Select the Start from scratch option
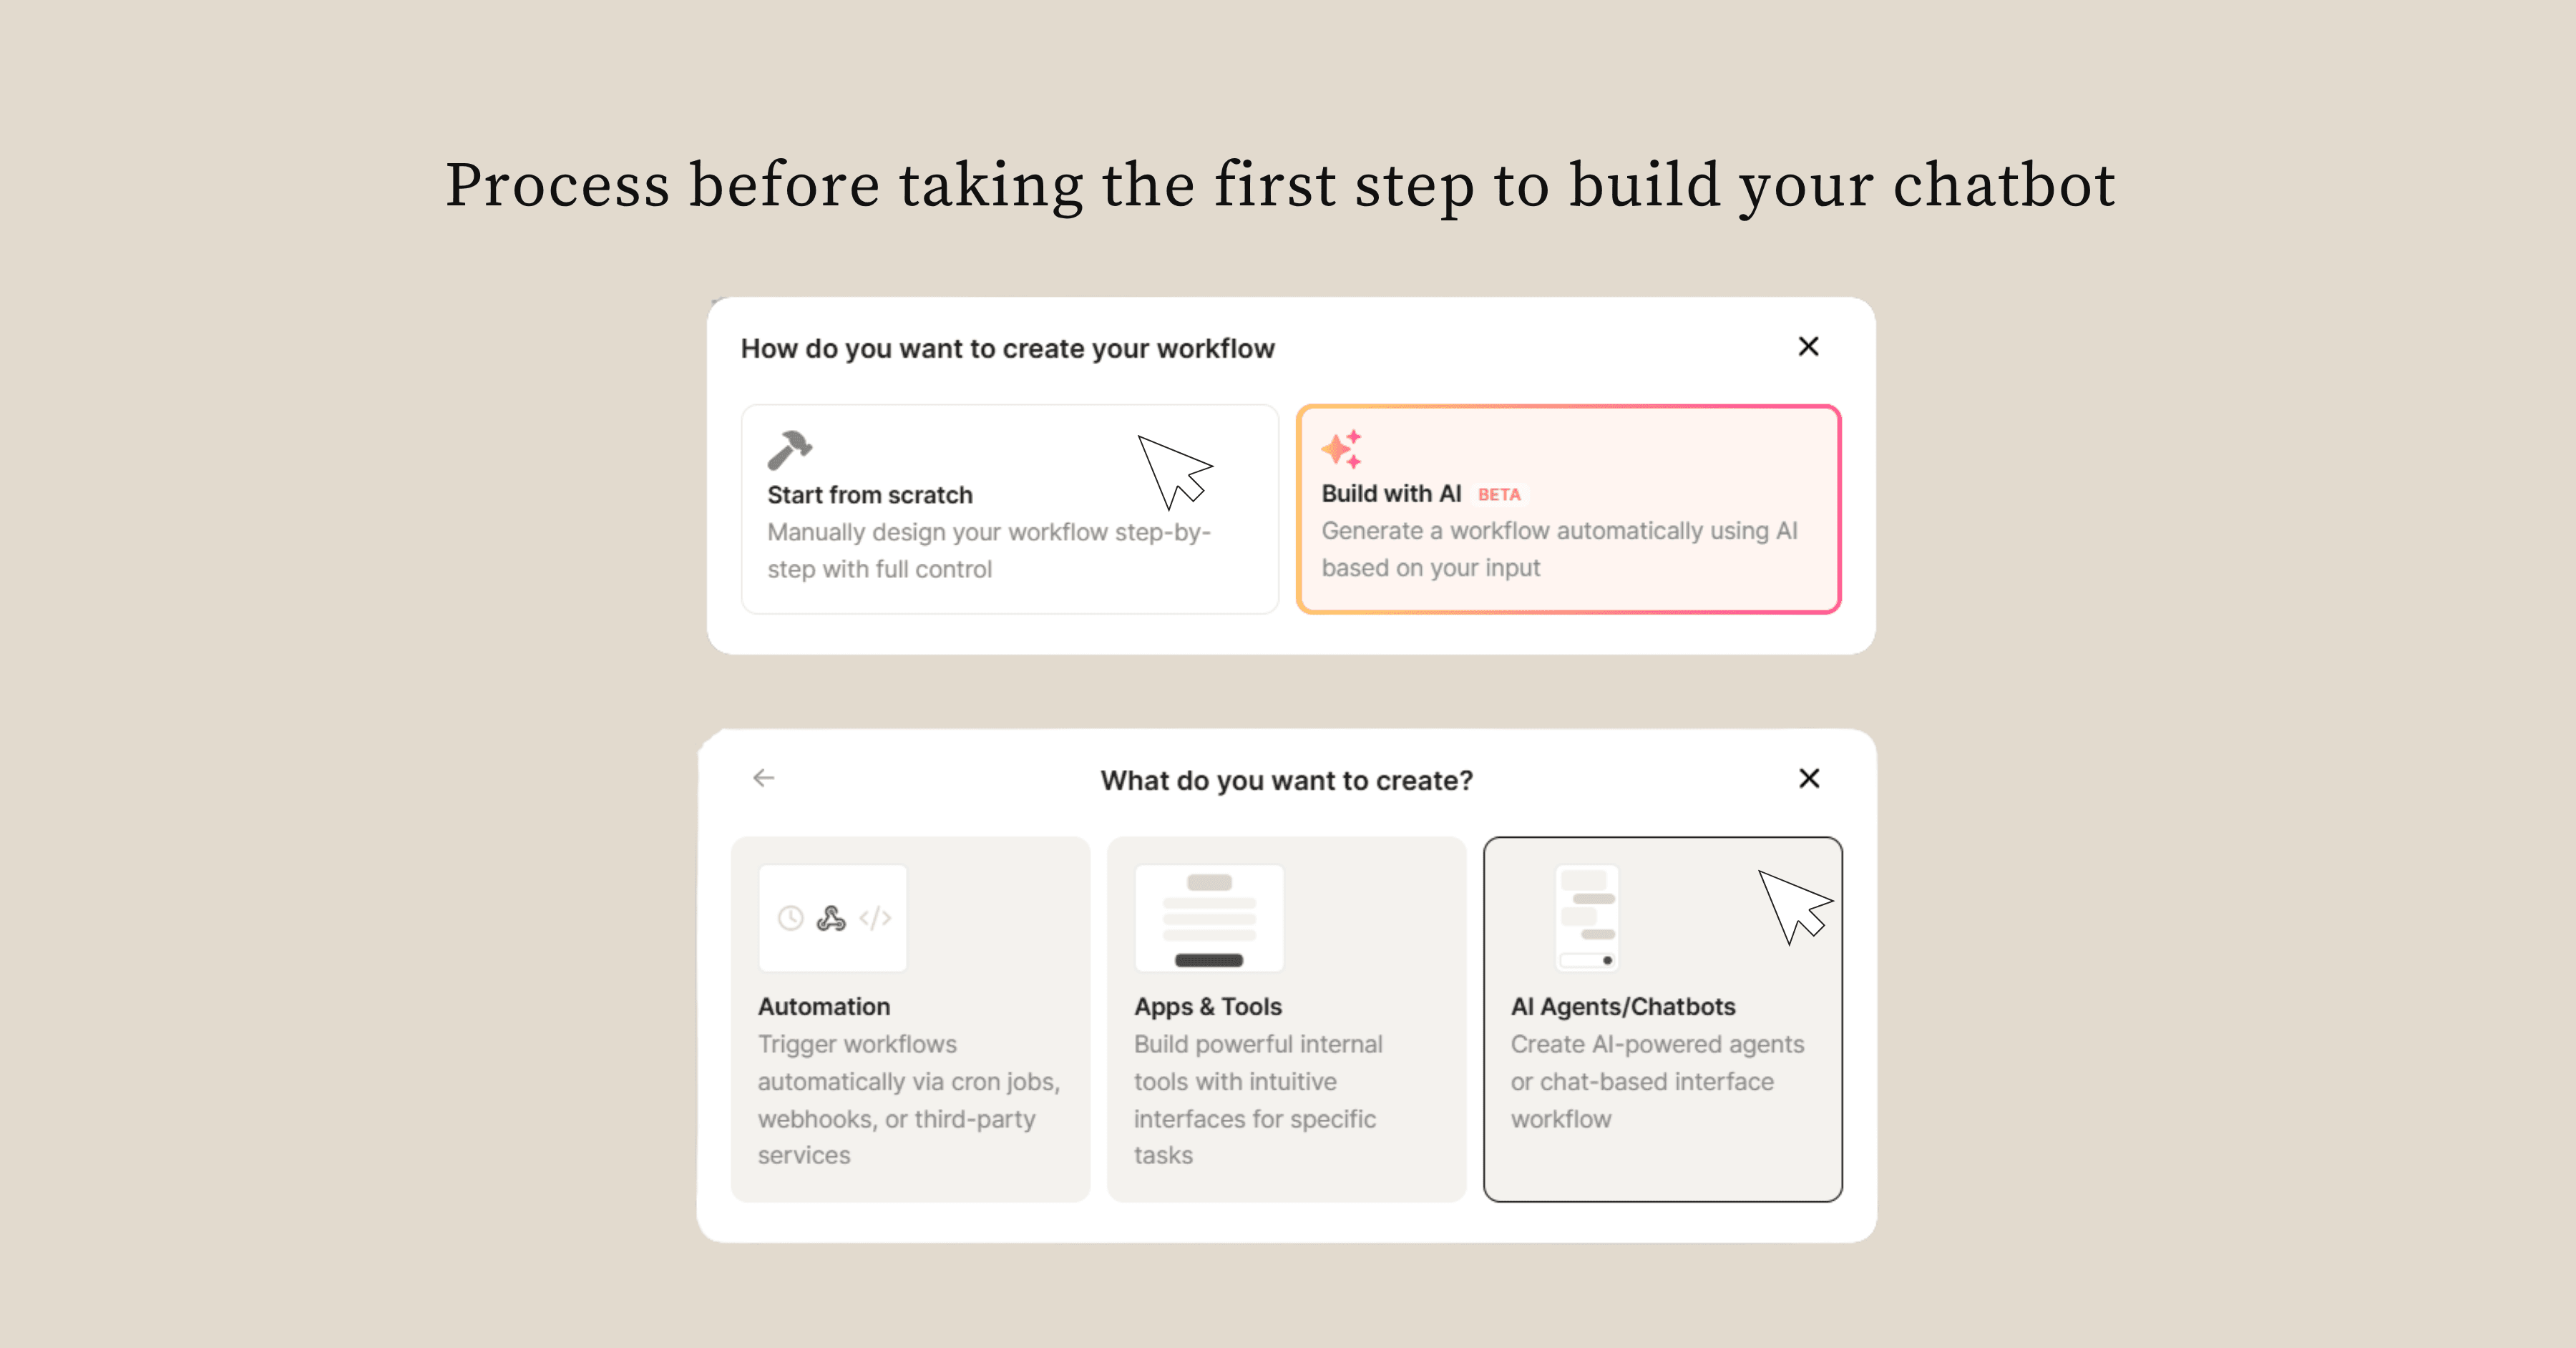2576x1348 pixels. (1009, 509)
